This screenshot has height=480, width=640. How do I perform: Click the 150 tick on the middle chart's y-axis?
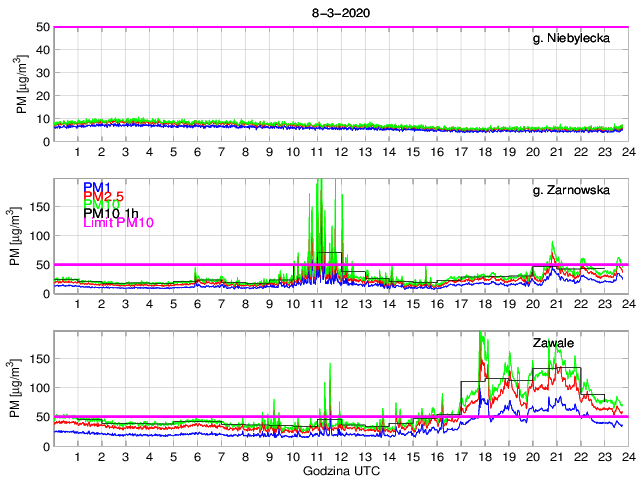pyautogui.click(x=39, y=208)
